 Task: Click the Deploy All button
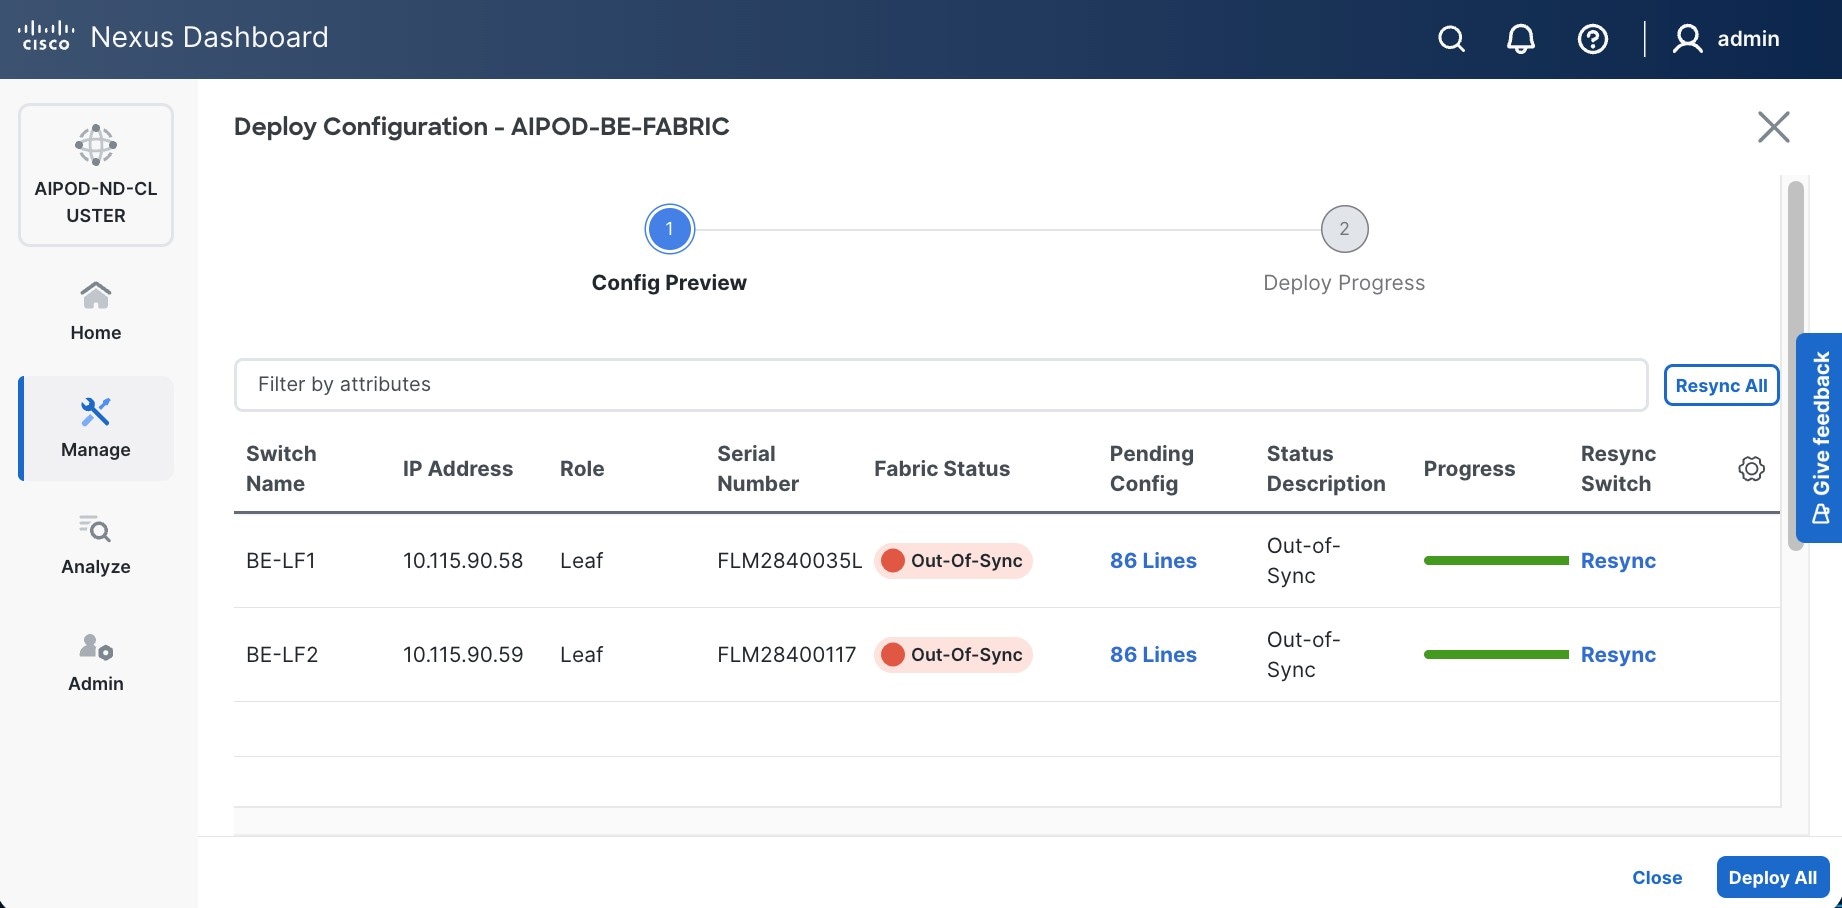tap(1772, 877)
